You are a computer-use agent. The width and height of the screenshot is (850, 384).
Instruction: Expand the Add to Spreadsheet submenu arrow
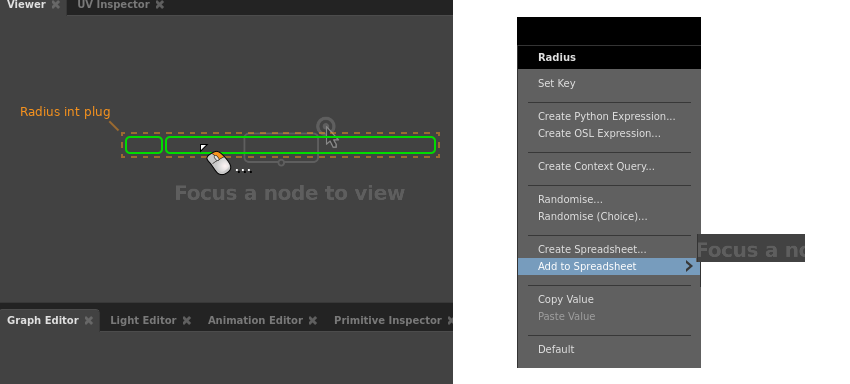tap(689, 266)
